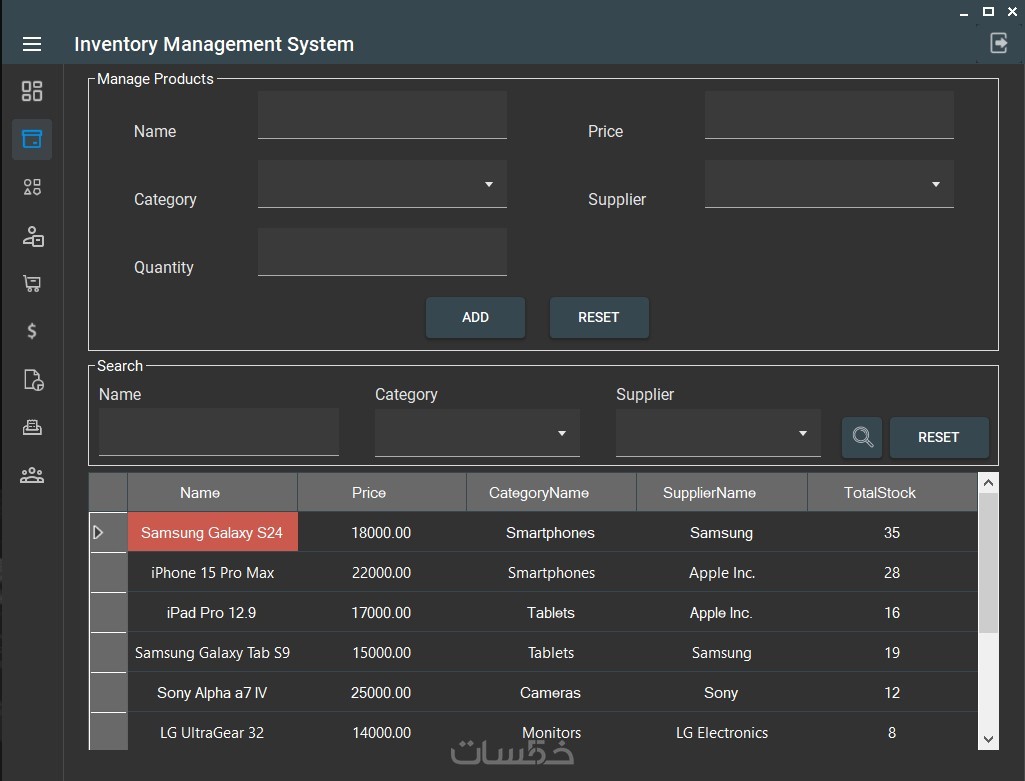Open the hamburger menu
This screenshot has height=781, width=1025.
31,44
